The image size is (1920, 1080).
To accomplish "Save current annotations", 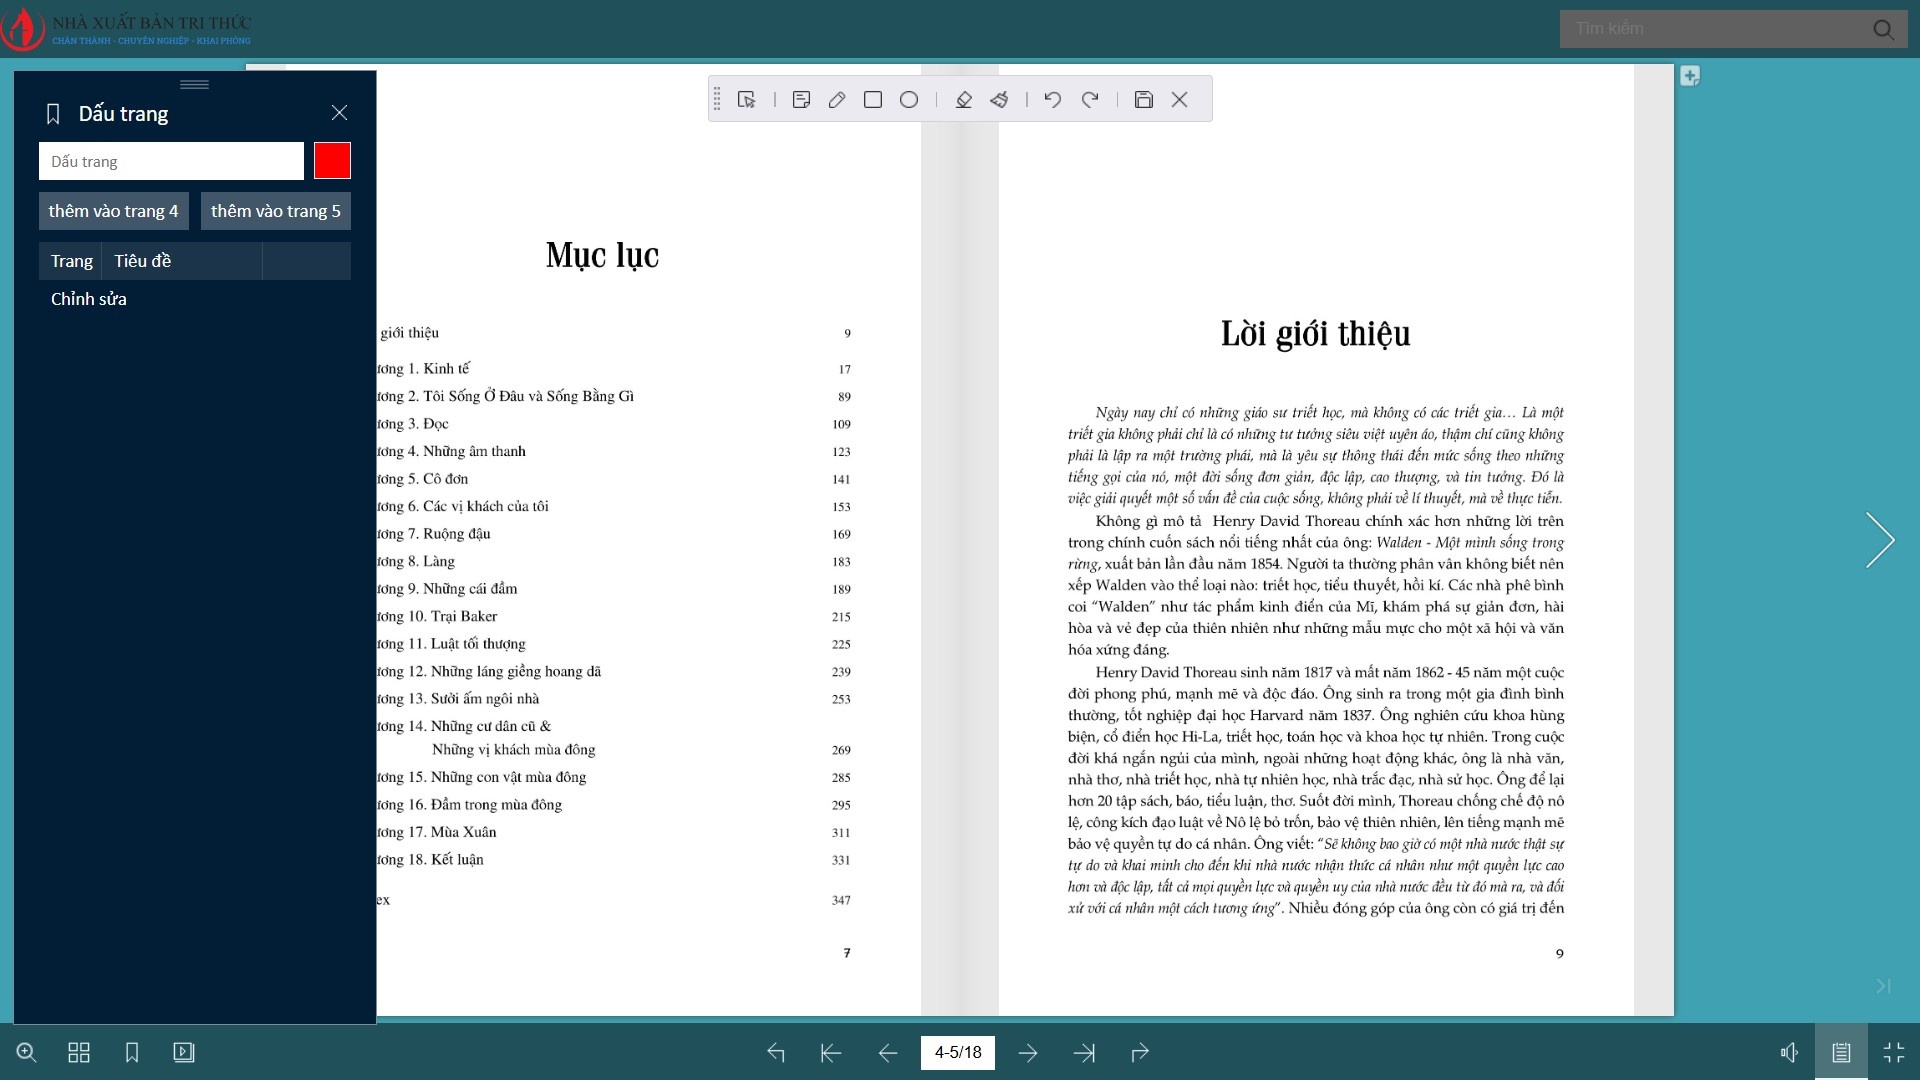I will pos(1143,99).
